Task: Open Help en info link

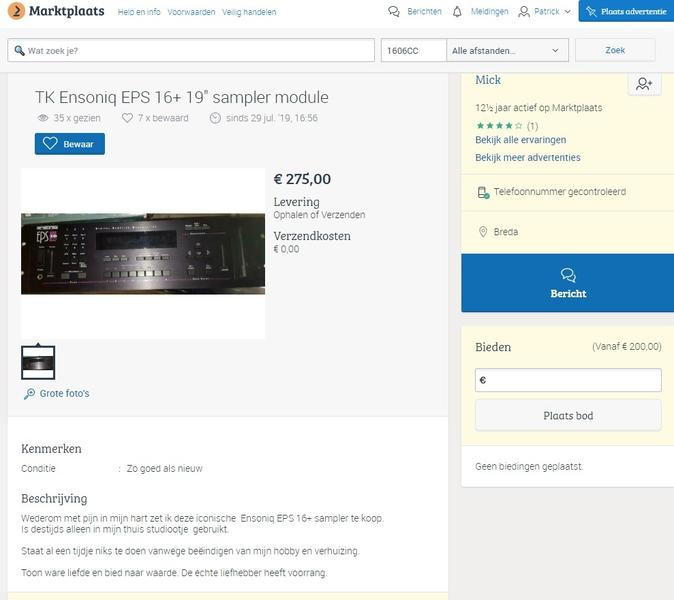Action: point(139,12)
